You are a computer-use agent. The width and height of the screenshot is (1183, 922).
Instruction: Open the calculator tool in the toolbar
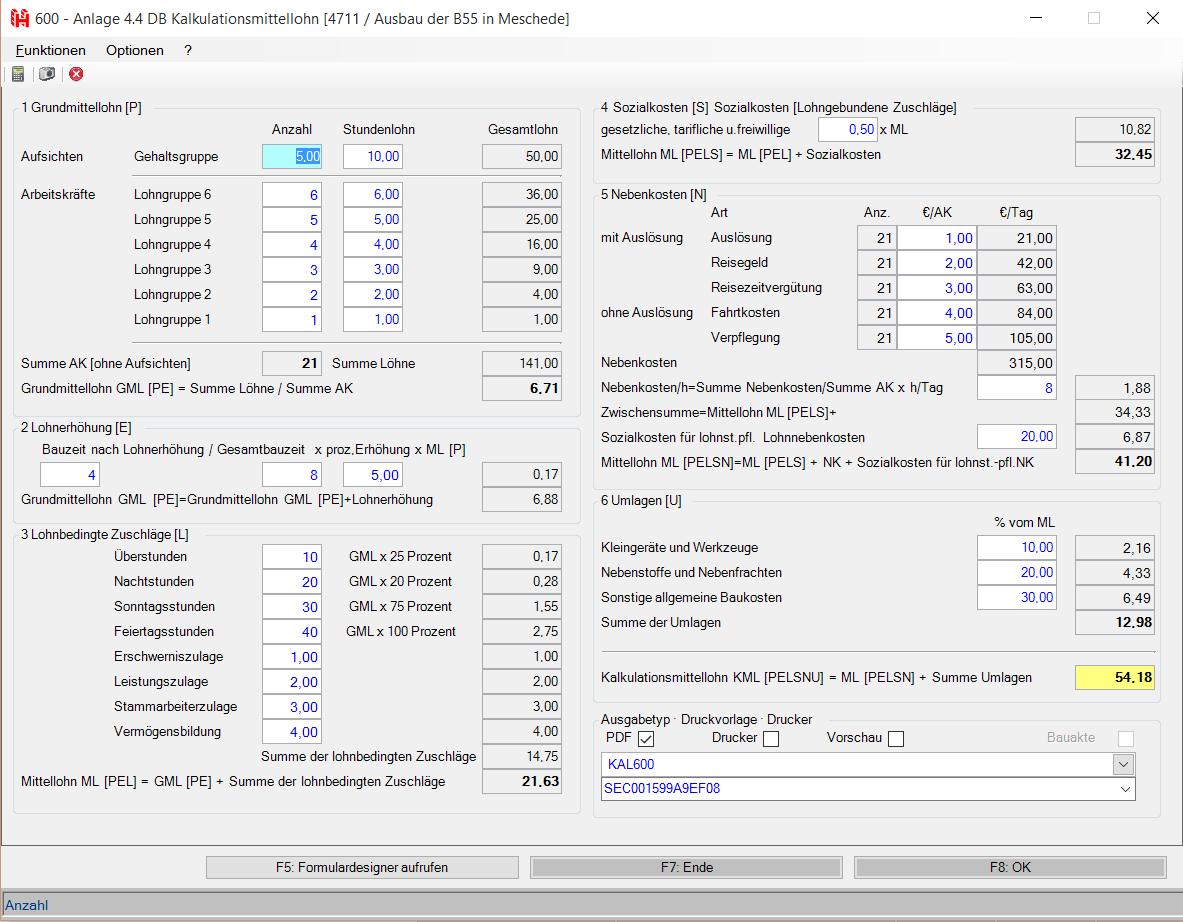pyautogui.click(x=18, y=74)
